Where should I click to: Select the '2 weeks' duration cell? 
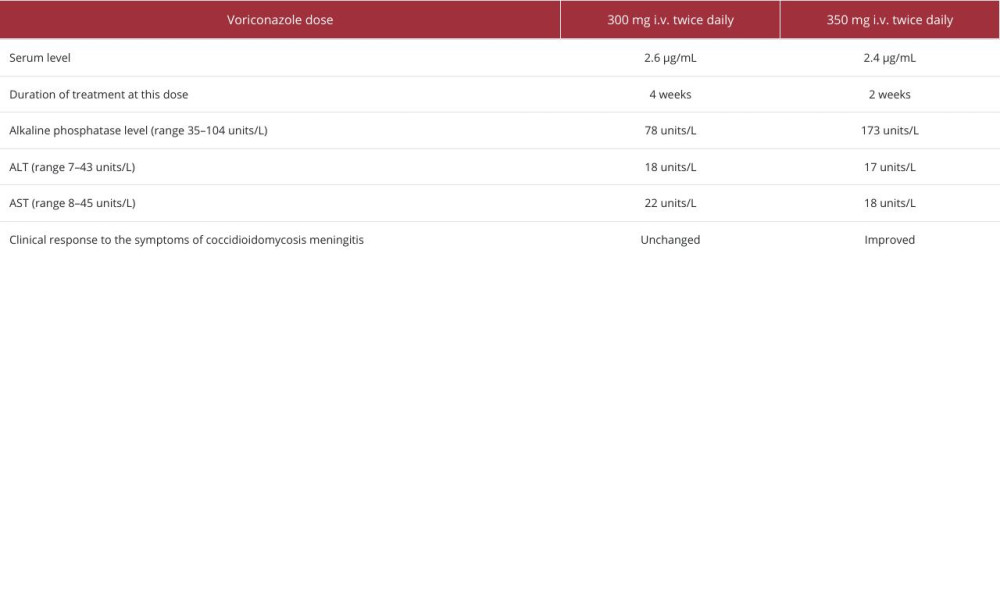[890, 94]
